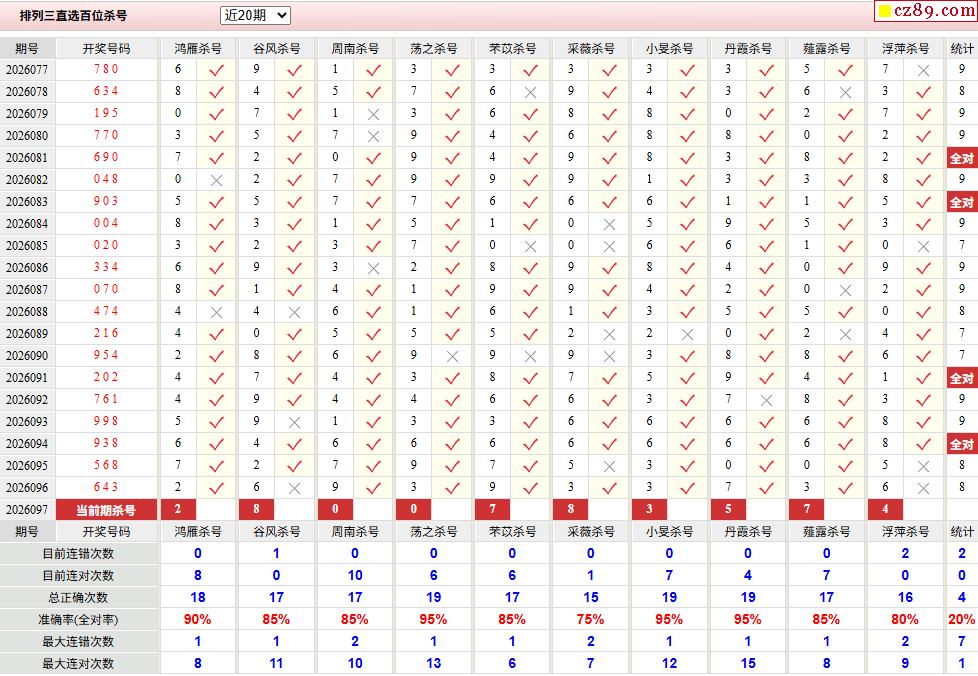Viewport: 978px width, 676px height.
Task: Open the 近20期 period dropdown
Action: (255, 15)
